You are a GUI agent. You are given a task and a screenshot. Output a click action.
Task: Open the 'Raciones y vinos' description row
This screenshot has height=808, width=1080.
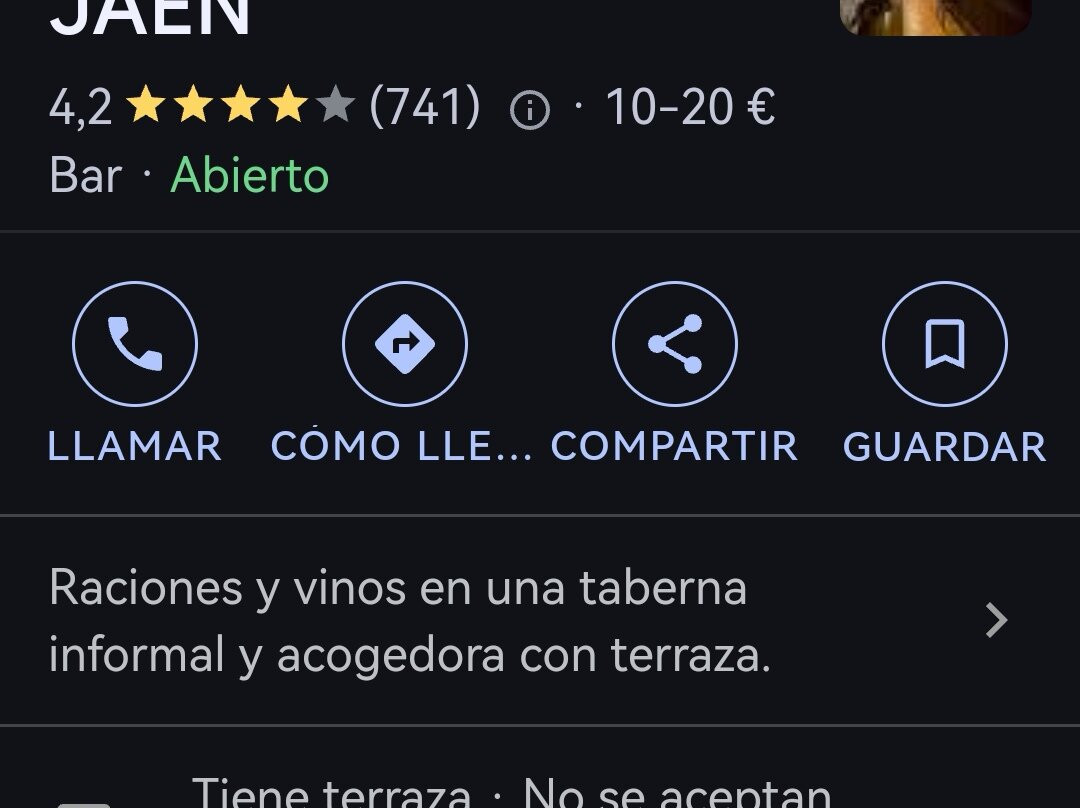(x=540, y=620)
